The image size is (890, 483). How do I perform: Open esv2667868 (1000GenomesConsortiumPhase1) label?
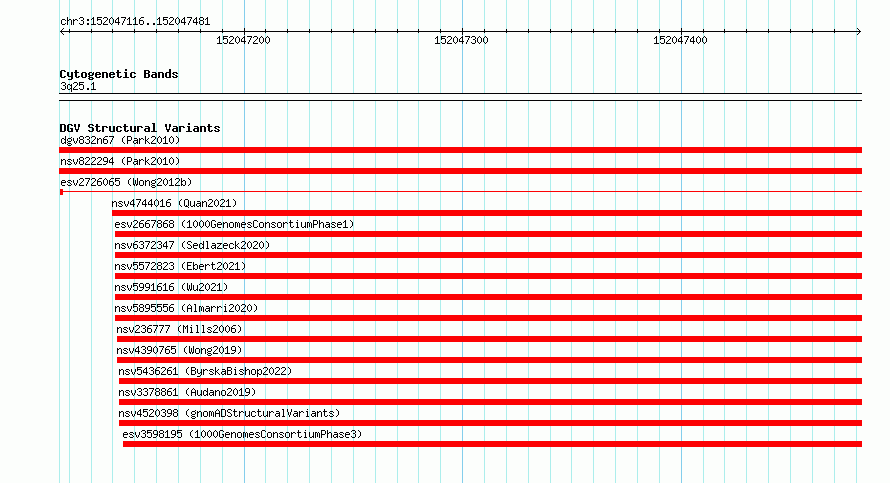pos(234,224)
